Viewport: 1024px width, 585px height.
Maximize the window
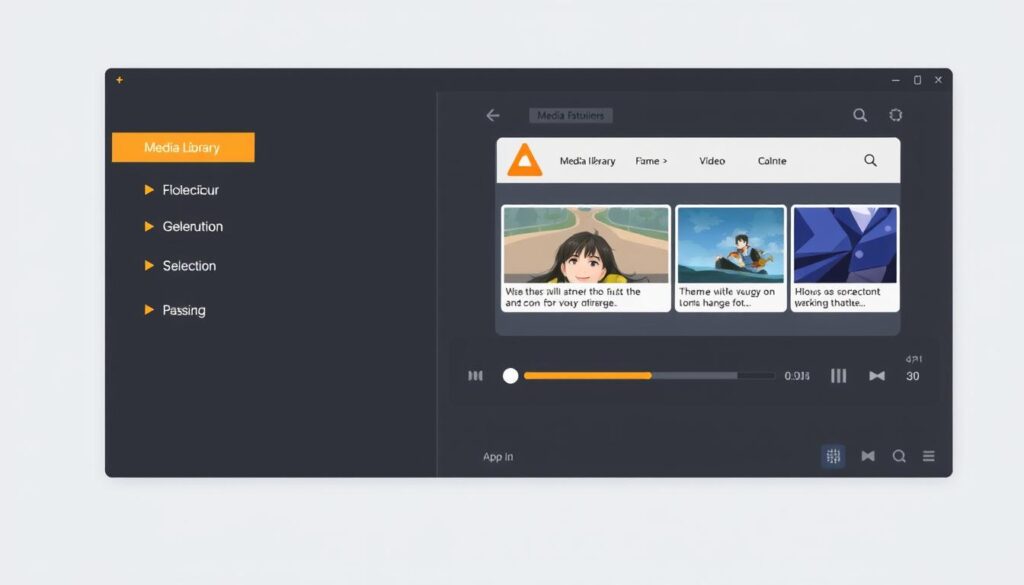click(x=918, y=80)
